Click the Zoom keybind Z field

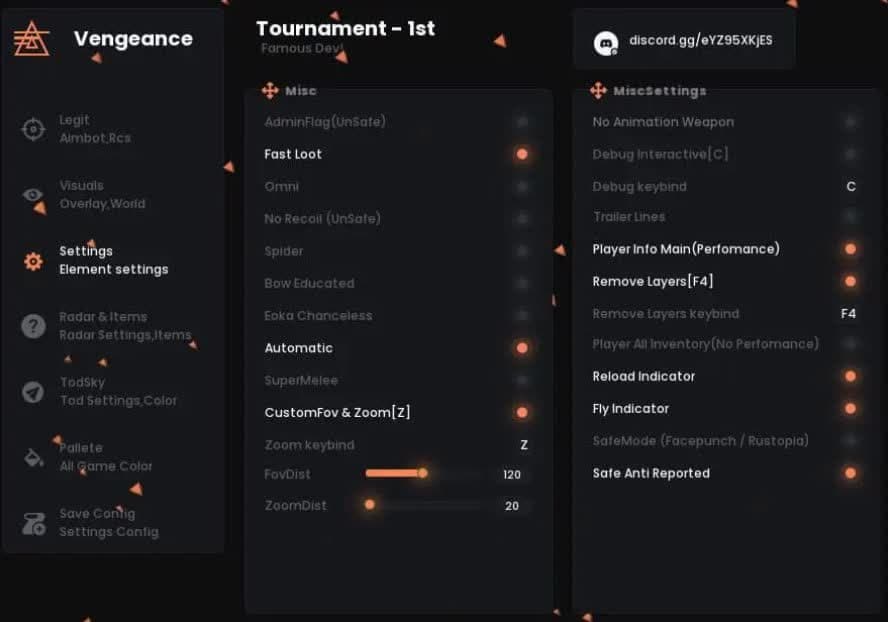click(x=523, y=444)
